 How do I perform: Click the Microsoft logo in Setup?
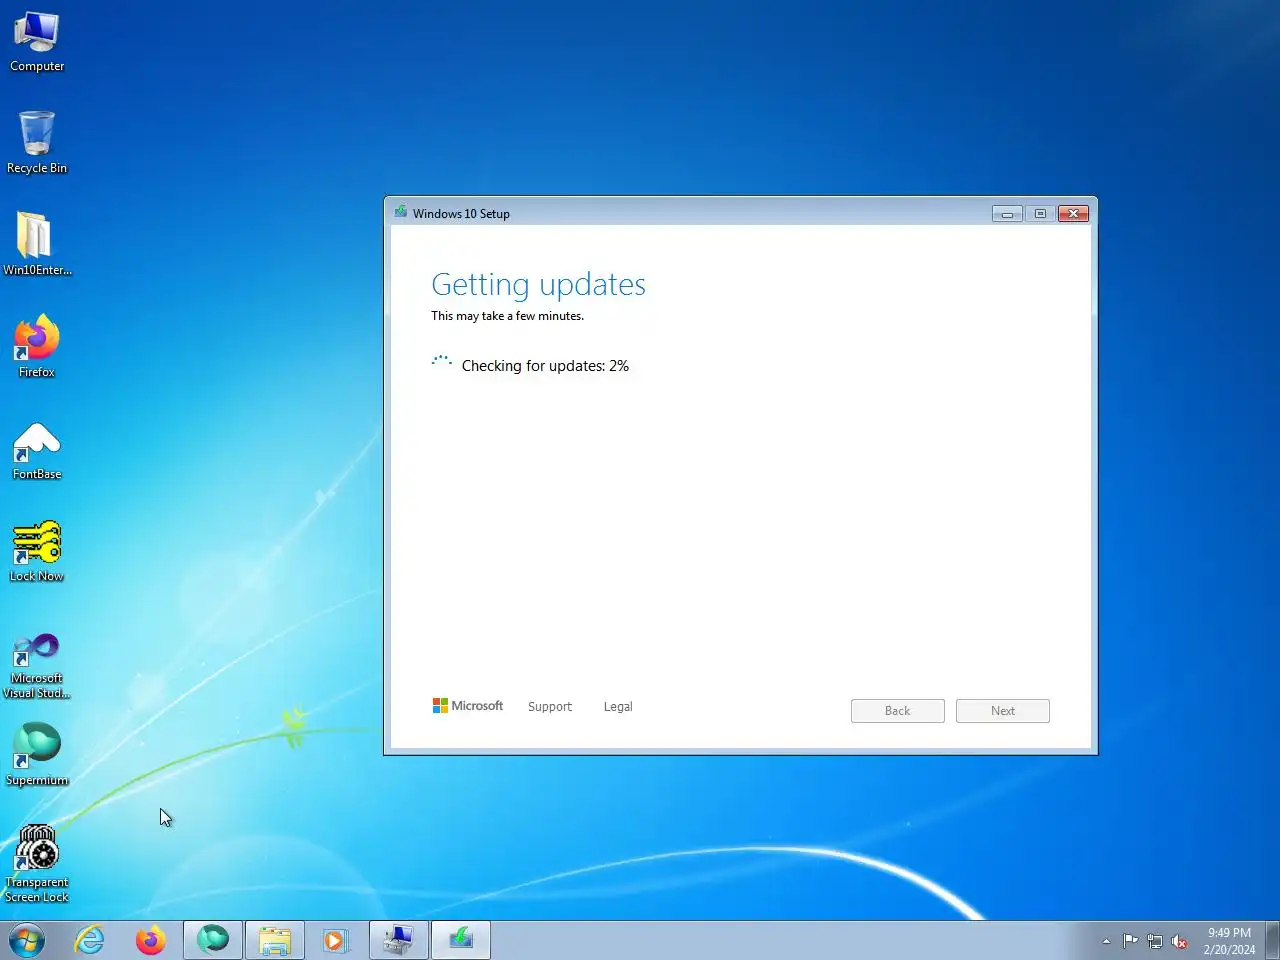point(468,706)
